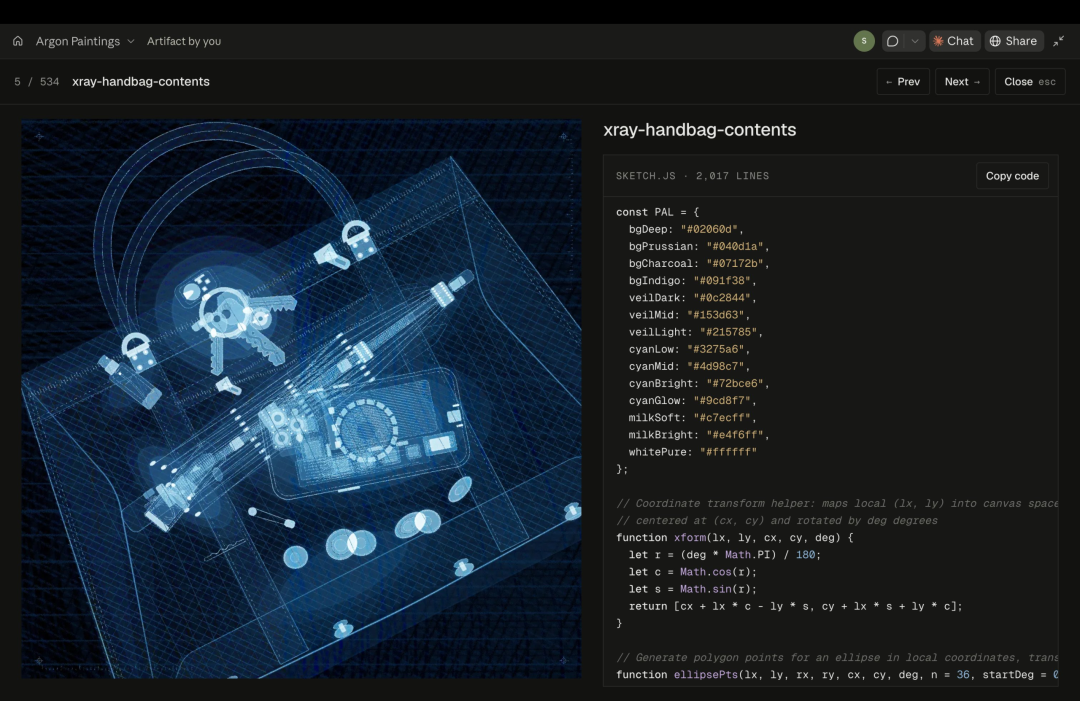Close the artifact viewer
The width and height of the screenshot is (1080, 701).
click(x=1030, y=81)
